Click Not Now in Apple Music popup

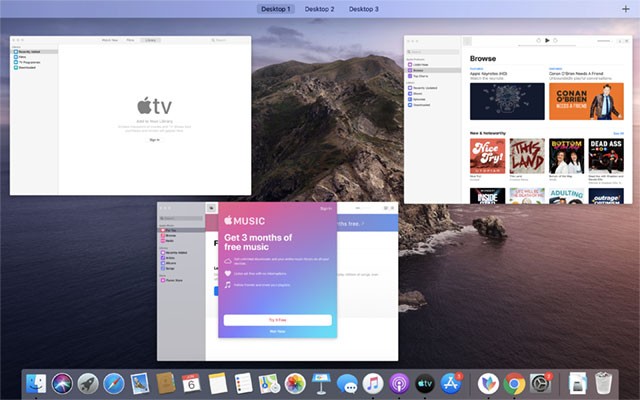tap(278, 331)
